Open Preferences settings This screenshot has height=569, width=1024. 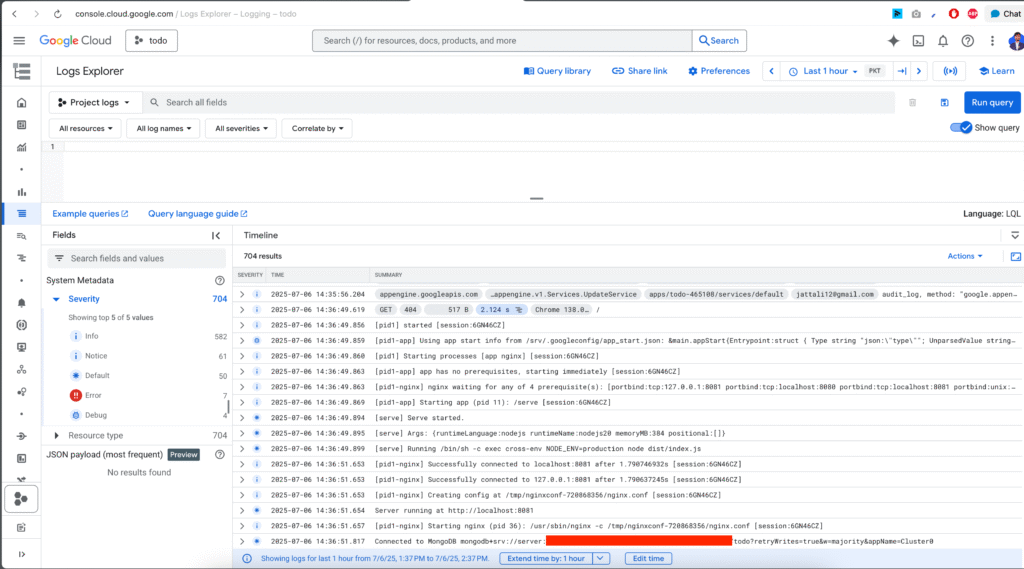point(718,71)
